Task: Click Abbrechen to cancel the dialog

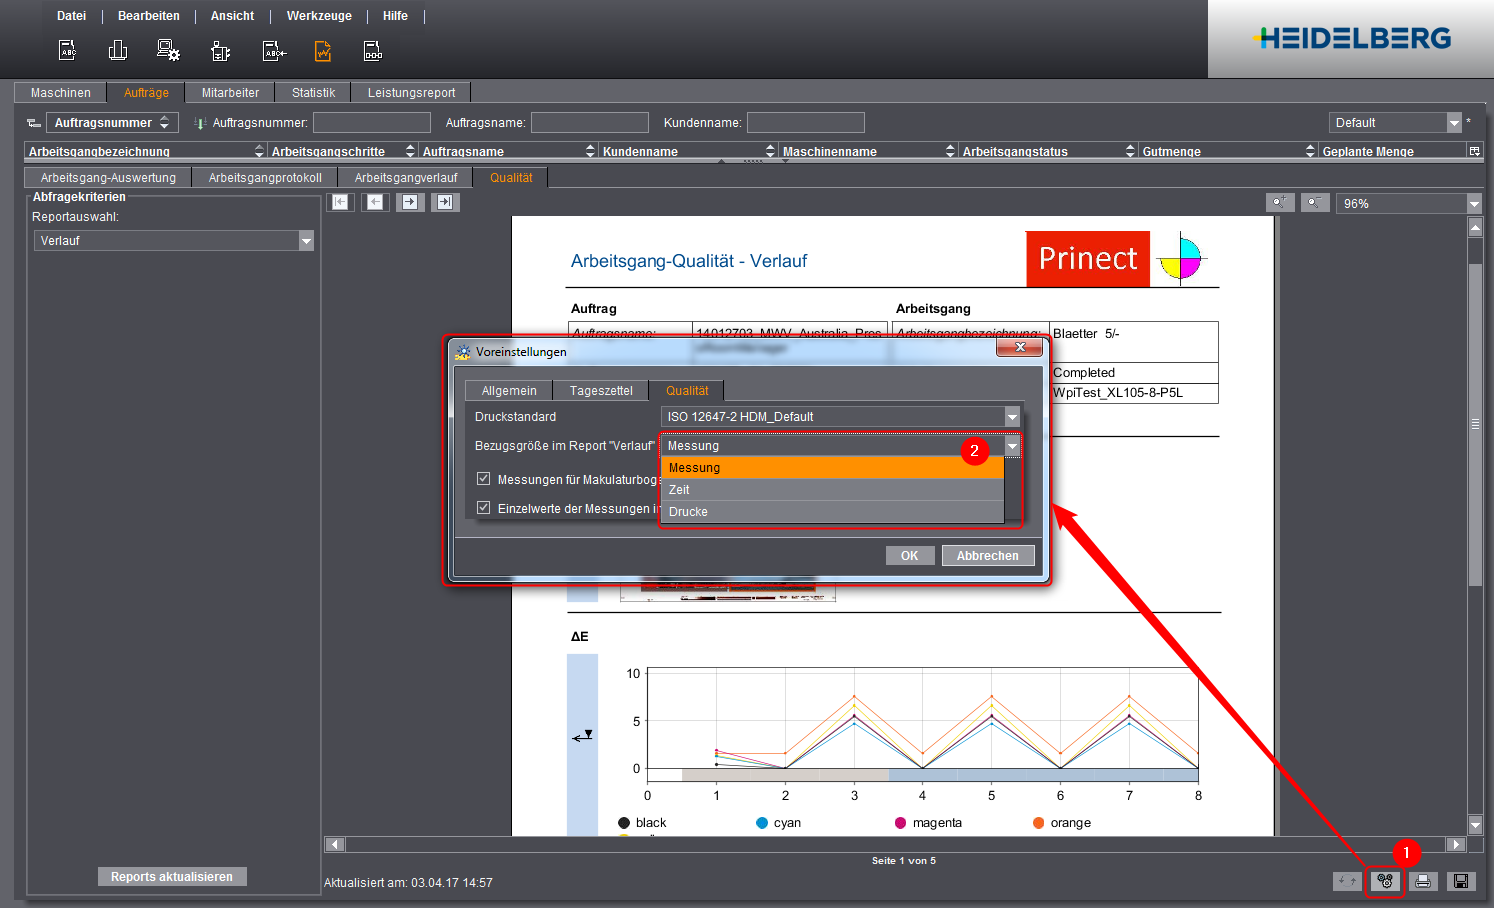Action: (x=988, y=556)
